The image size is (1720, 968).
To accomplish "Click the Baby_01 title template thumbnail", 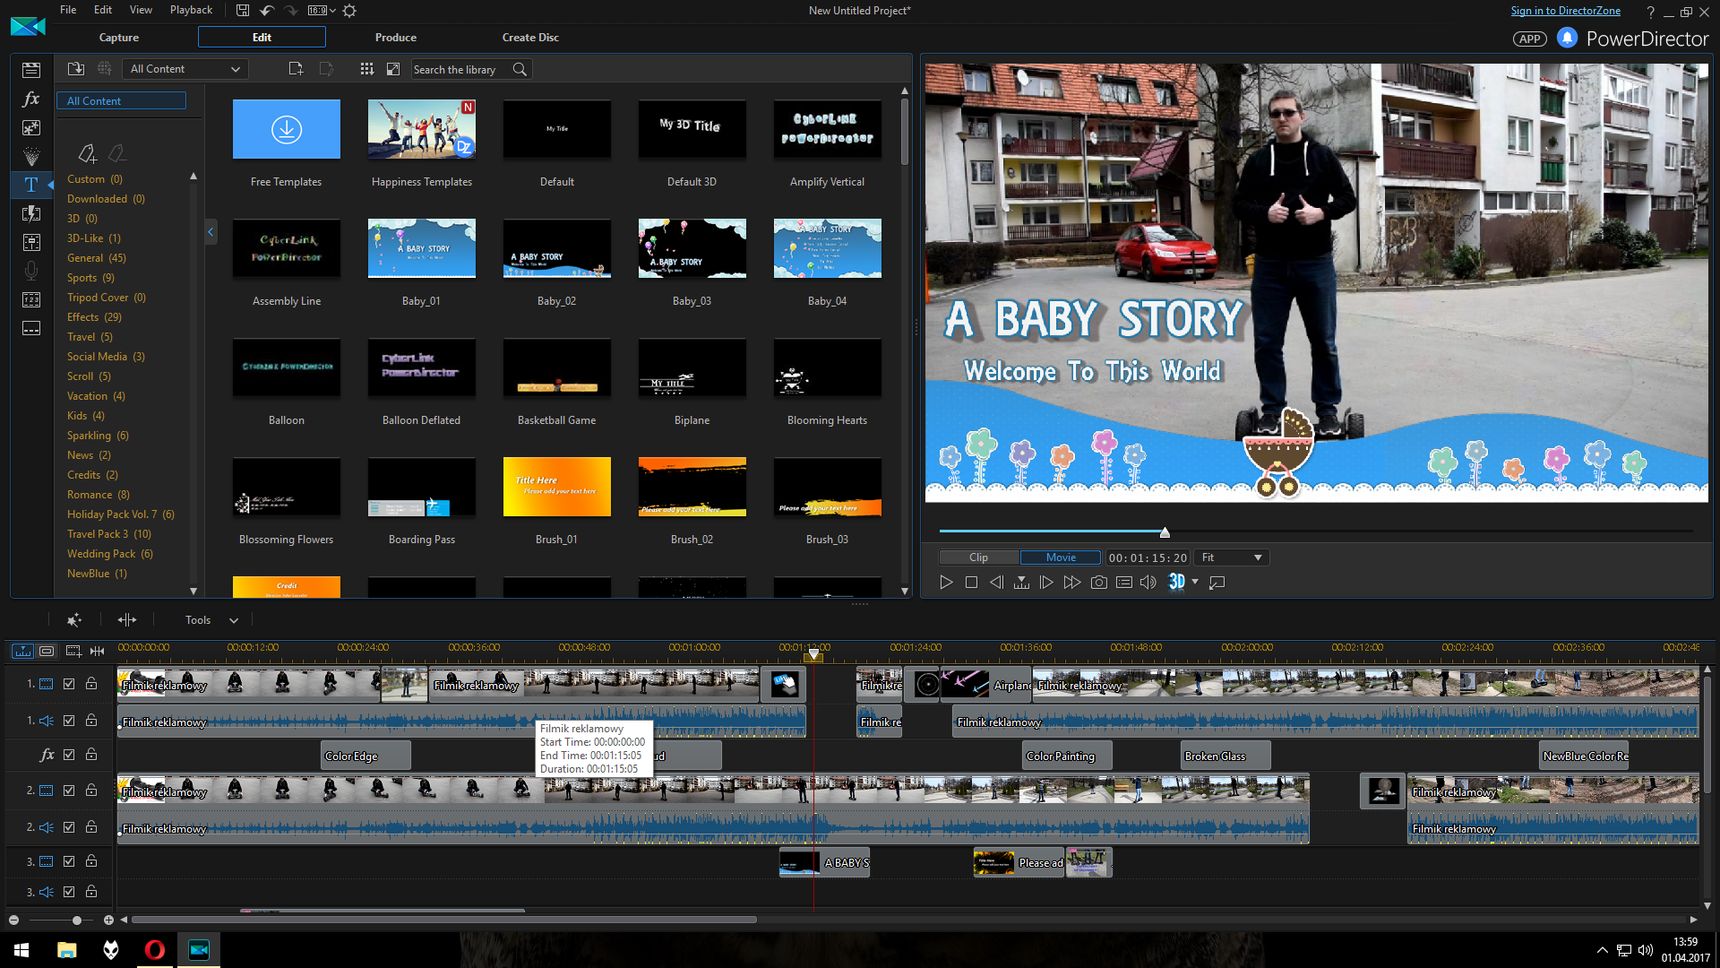I will pos(421,248).
